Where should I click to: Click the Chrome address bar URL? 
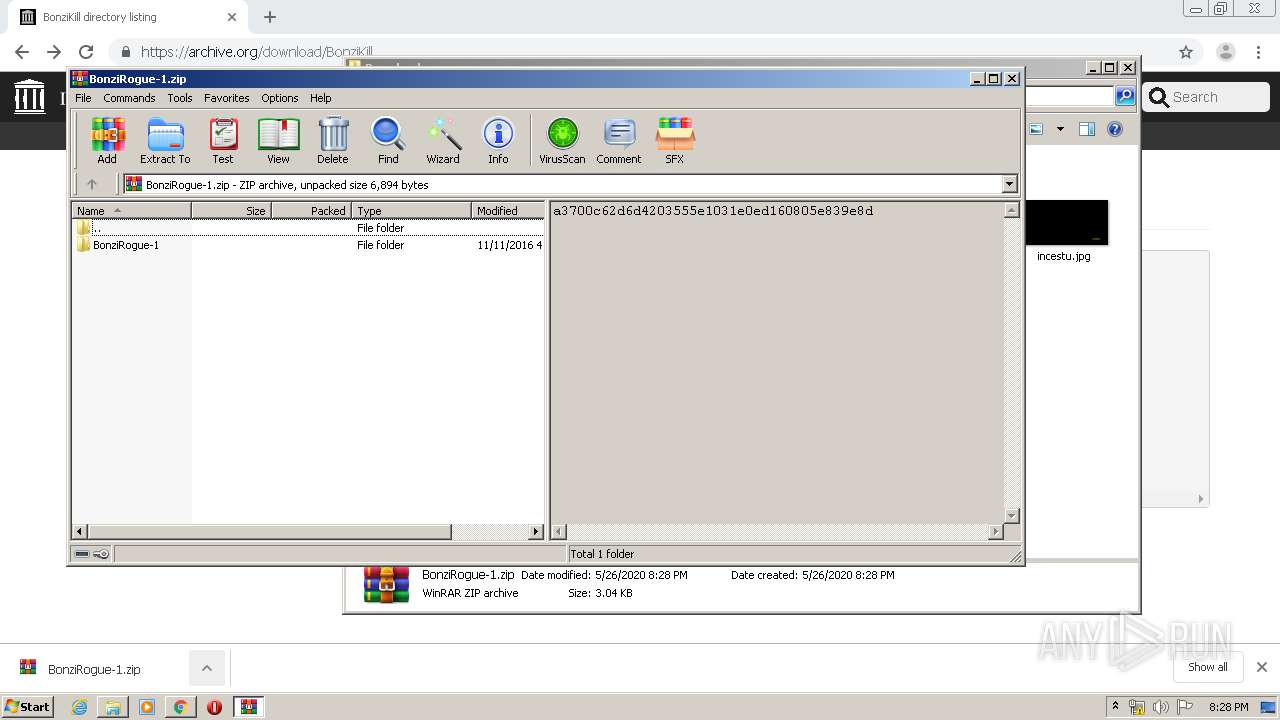(256, 52)
